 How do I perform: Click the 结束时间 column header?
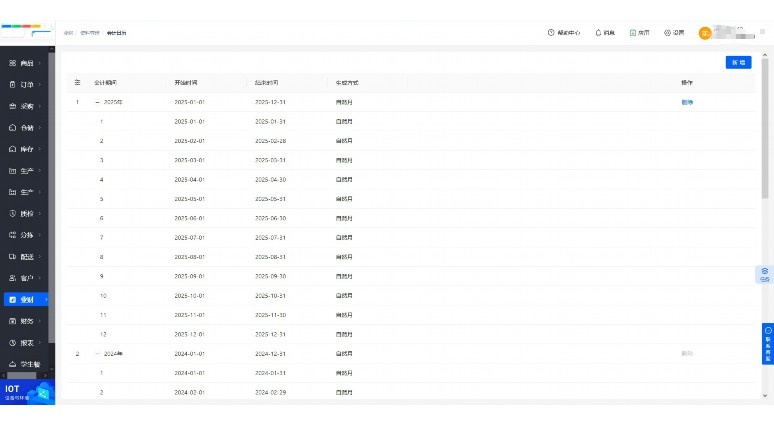[267, 83]
